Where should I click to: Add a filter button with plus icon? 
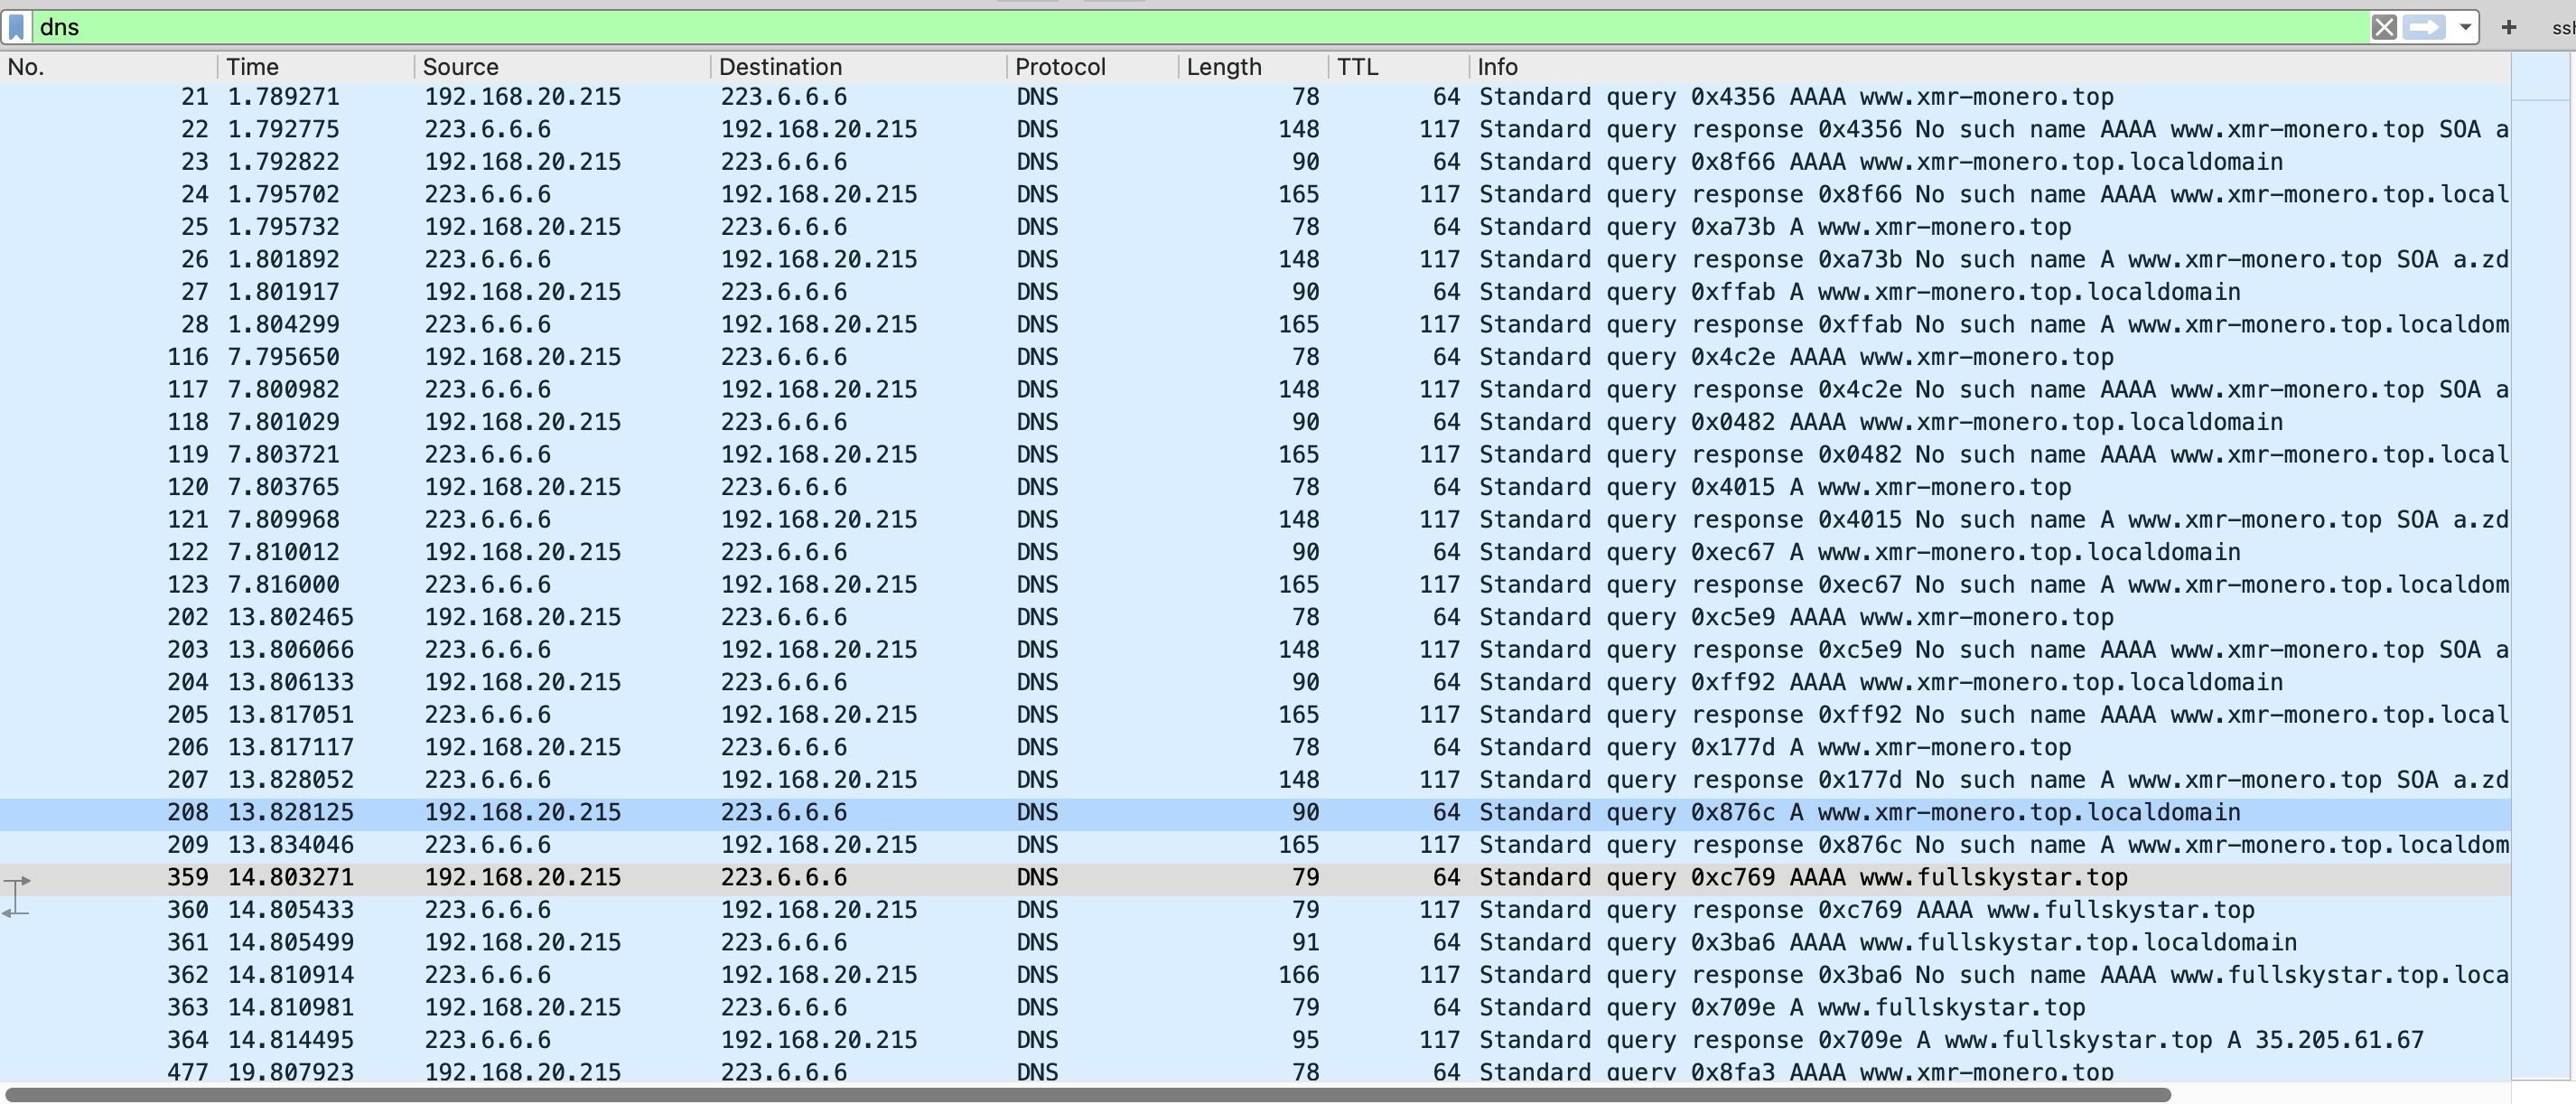pyautogui.click(x=2508, y=27)
